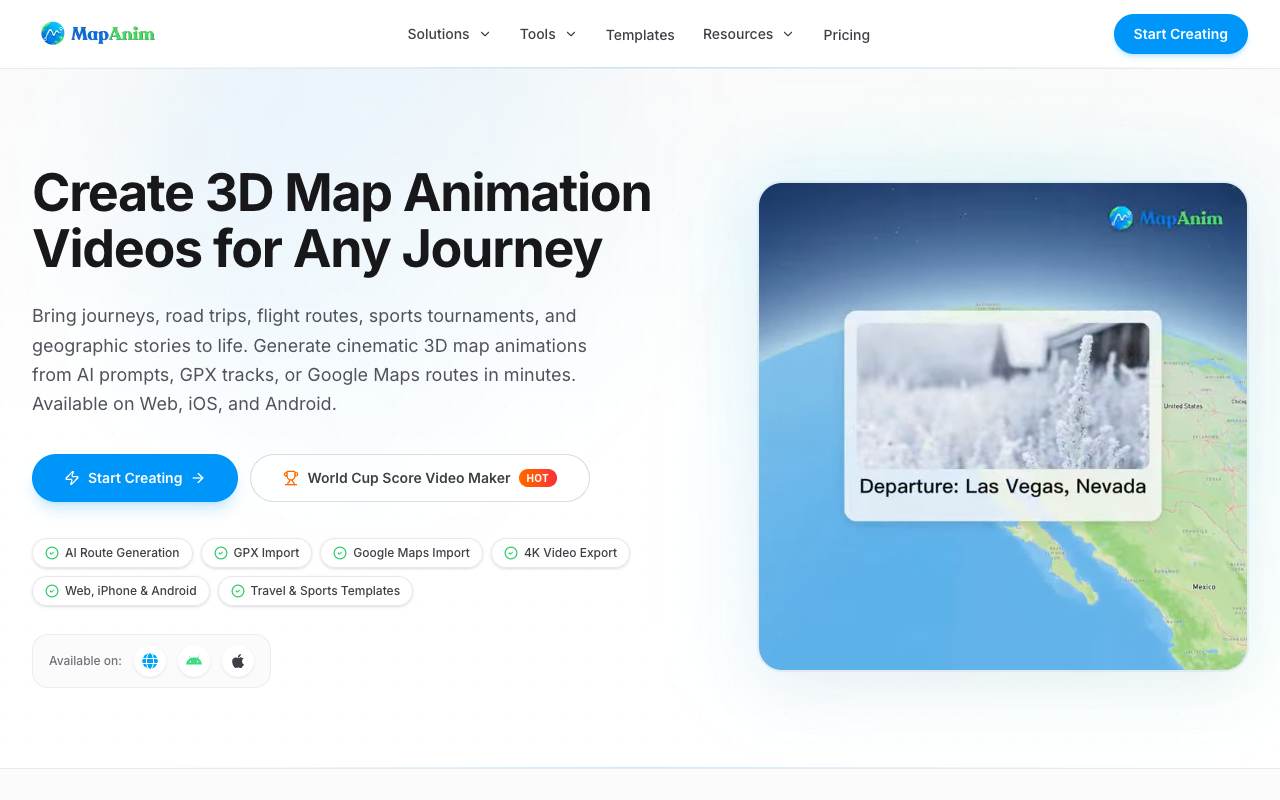Image resolution: width=1280 pixels, height=800 pixels.
Task: Expand the Resources dropdown menu
Action: [x=748, y=34]
